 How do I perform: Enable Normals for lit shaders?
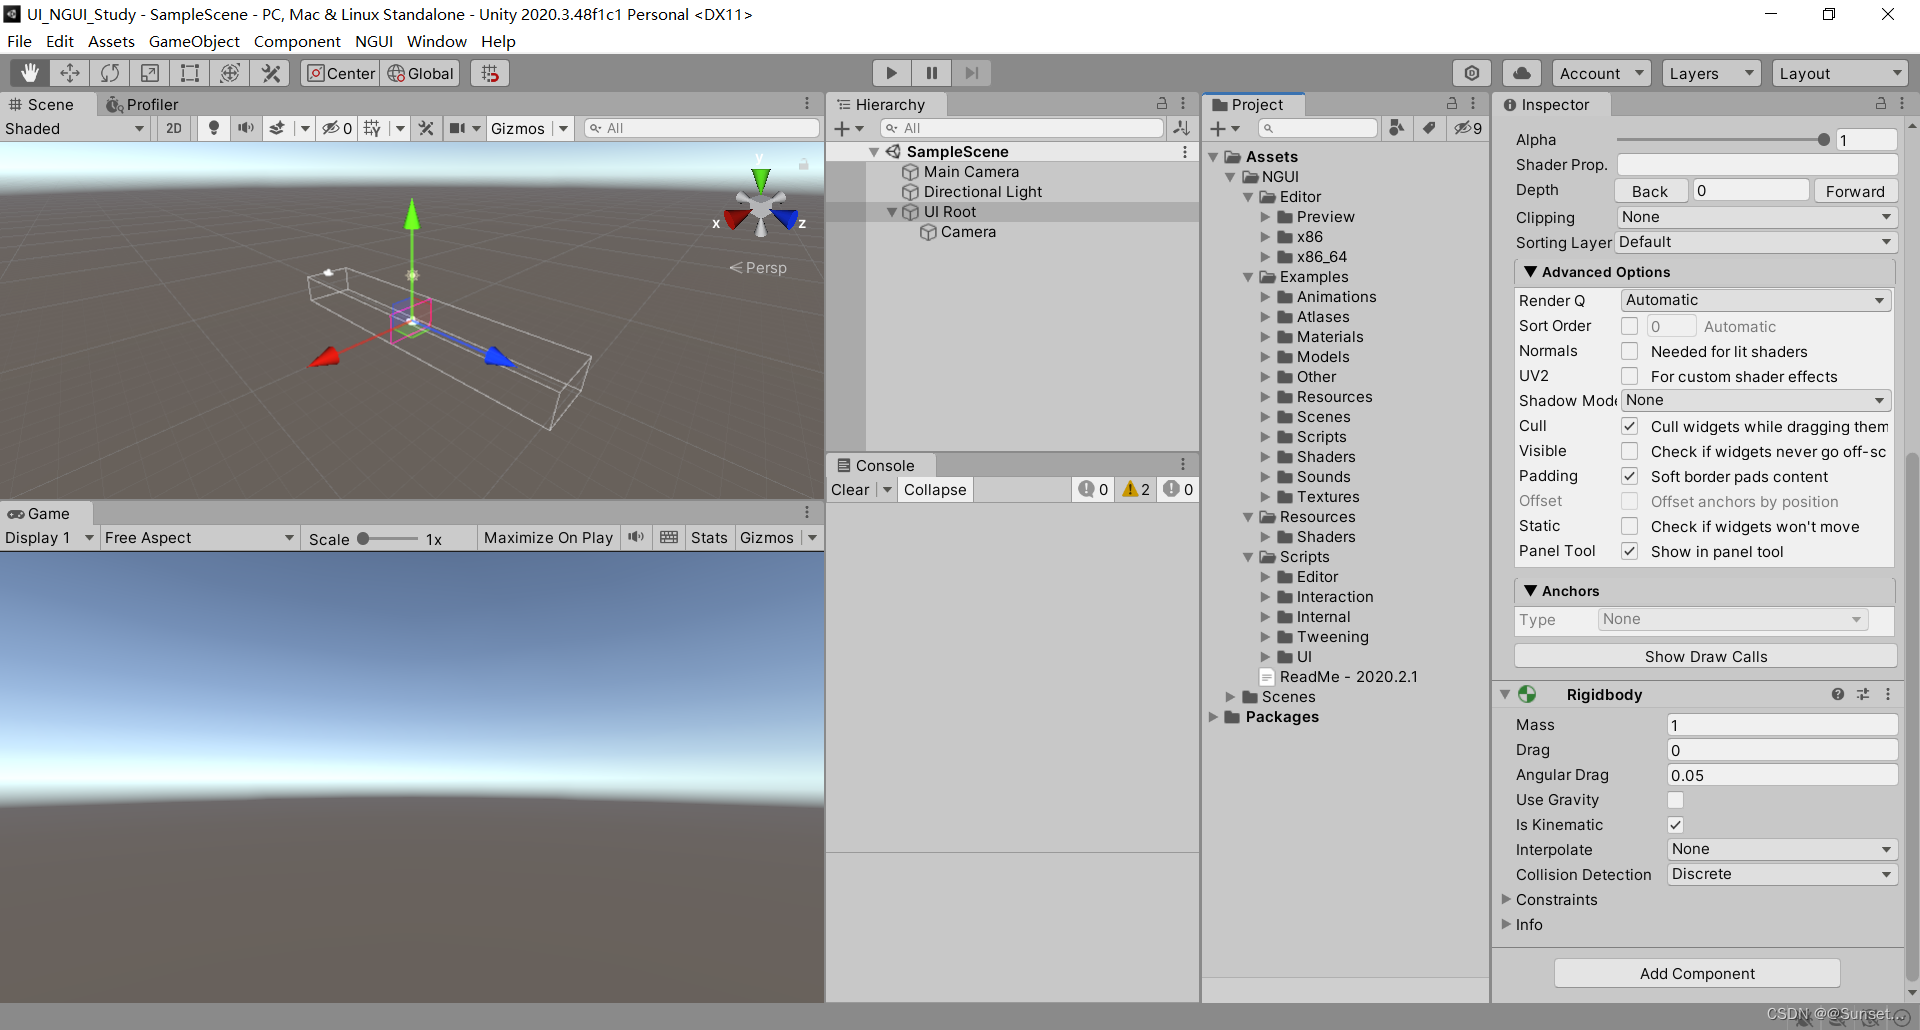point(1630,351)
